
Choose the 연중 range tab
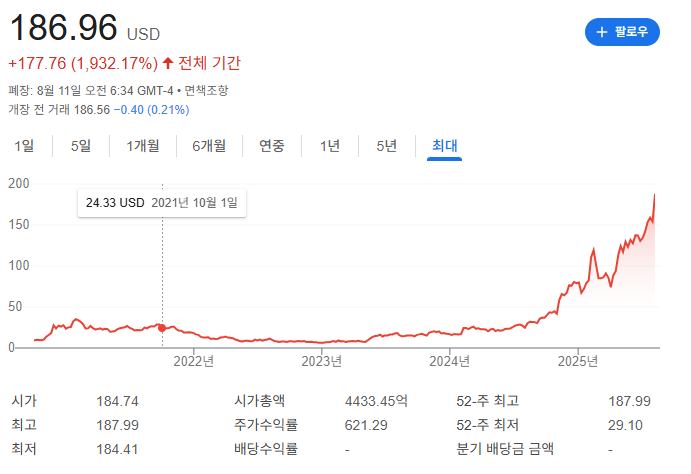[x=271, y=146]
